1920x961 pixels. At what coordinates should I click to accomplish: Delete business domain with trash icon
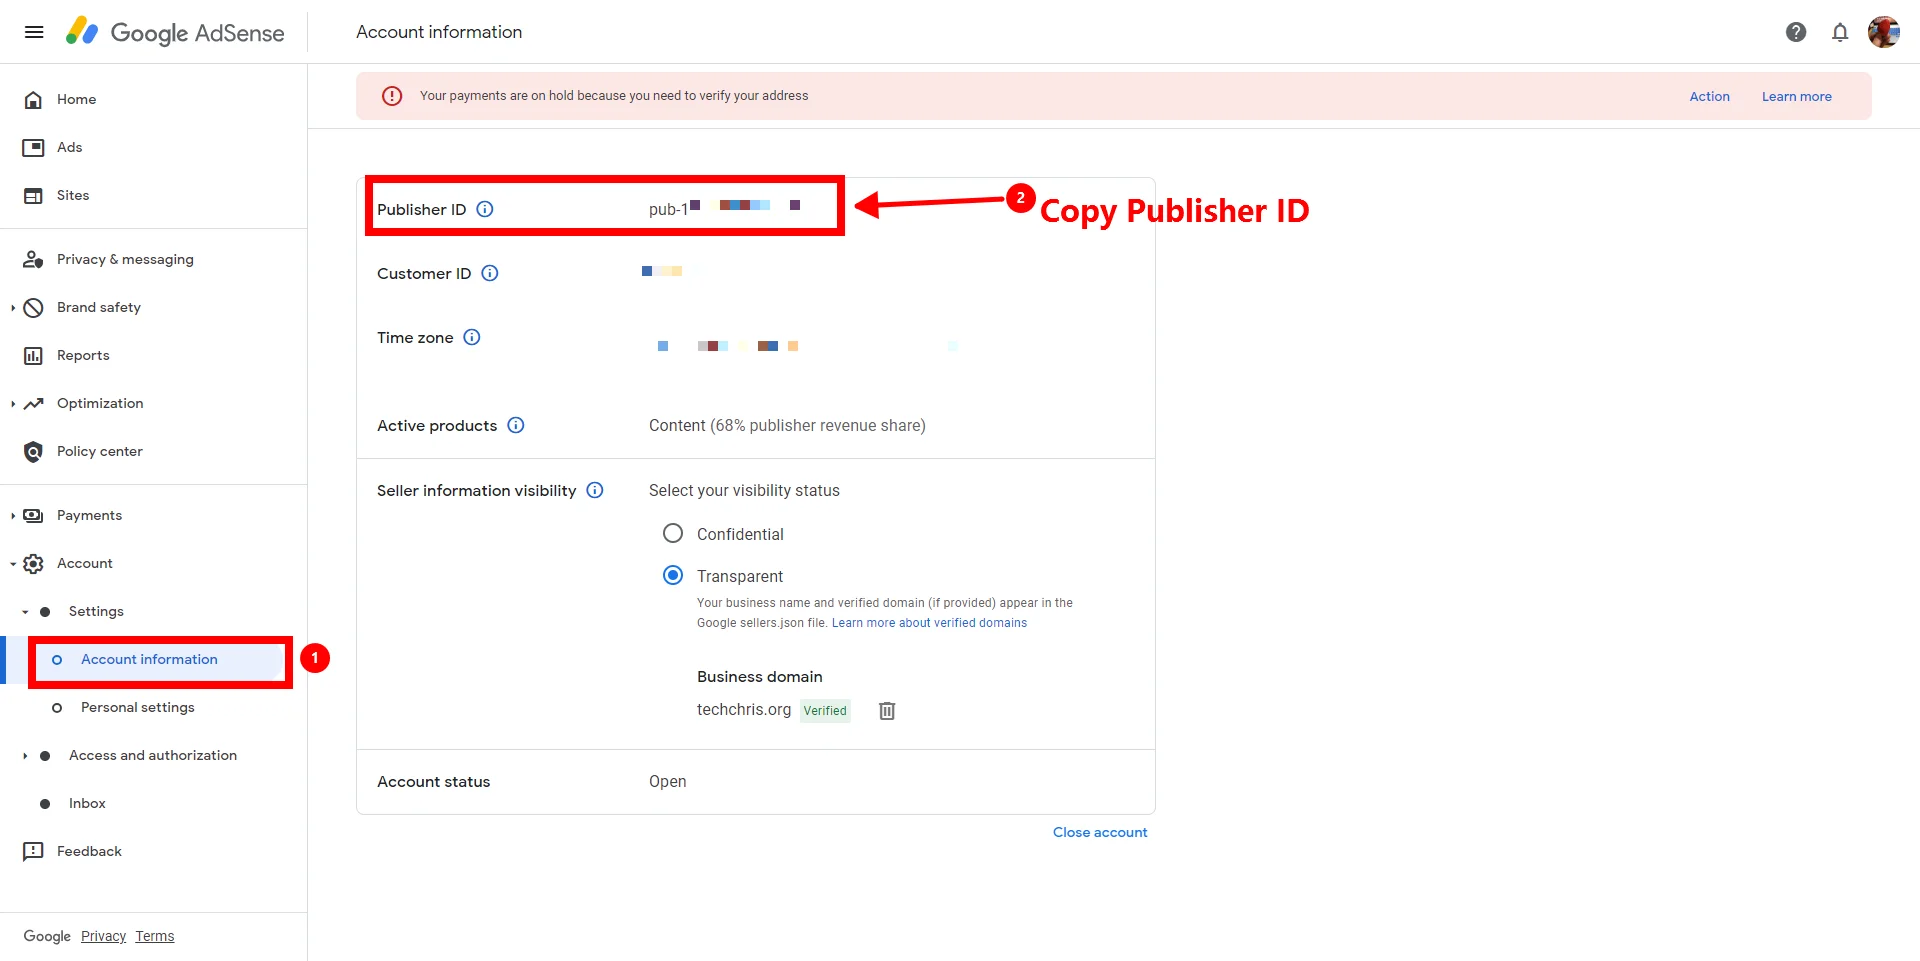[x=886, y=711]
